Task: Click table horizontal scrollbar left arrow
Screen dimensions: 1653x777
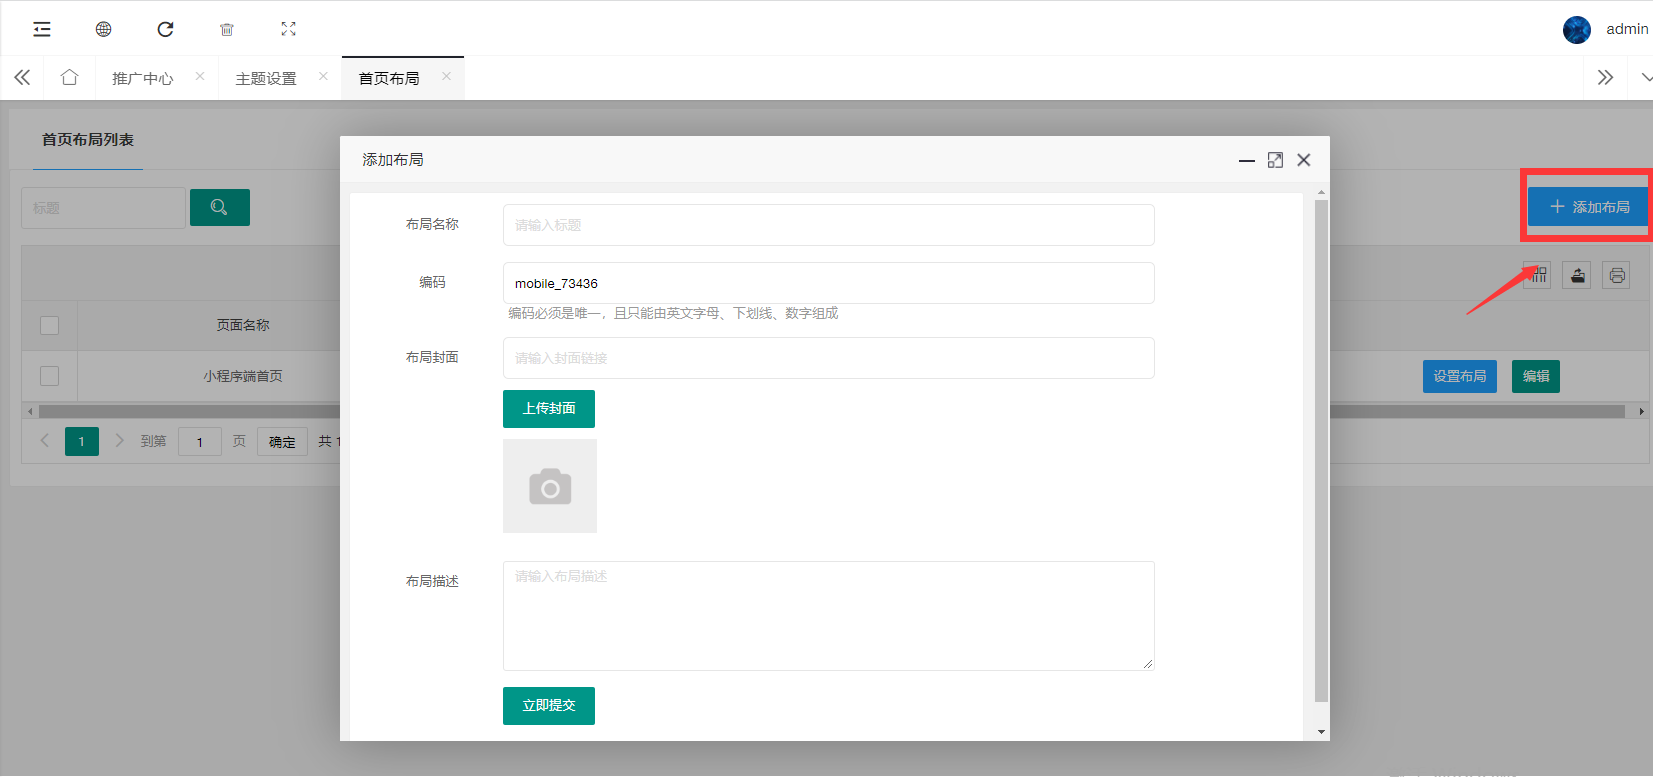Action: point(30,411)
